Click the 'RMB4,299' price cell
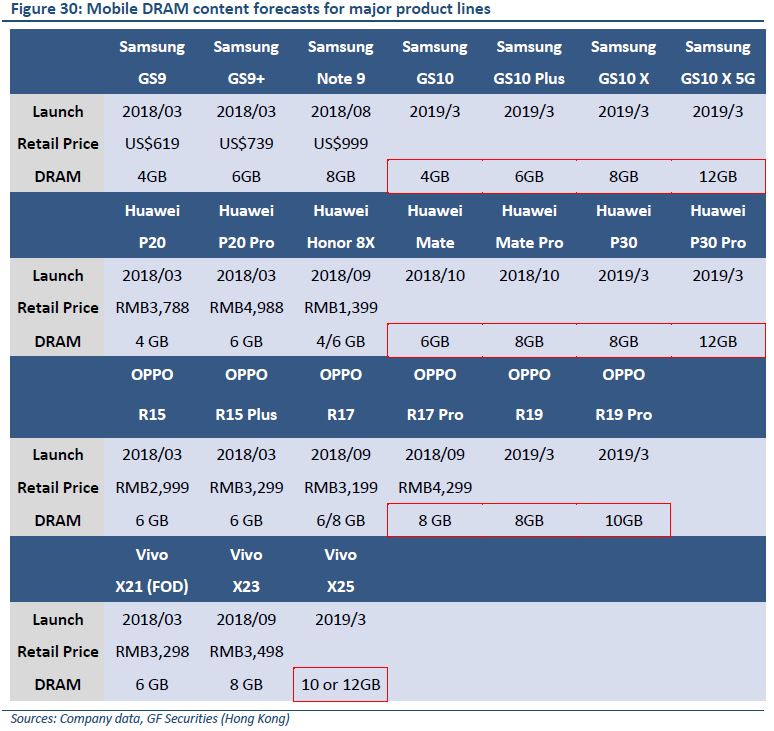 pos(435,488)
